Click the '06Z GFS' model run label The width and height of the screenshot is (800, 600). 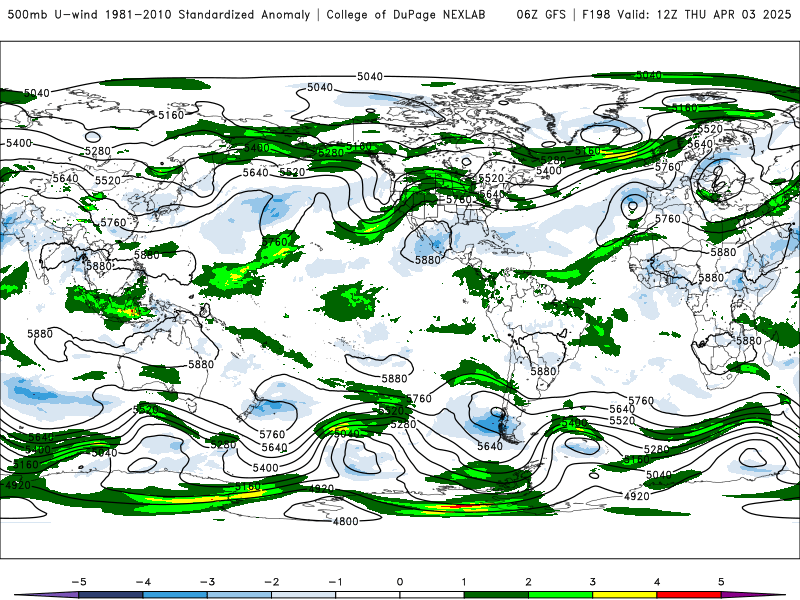(x=541, y=14)
